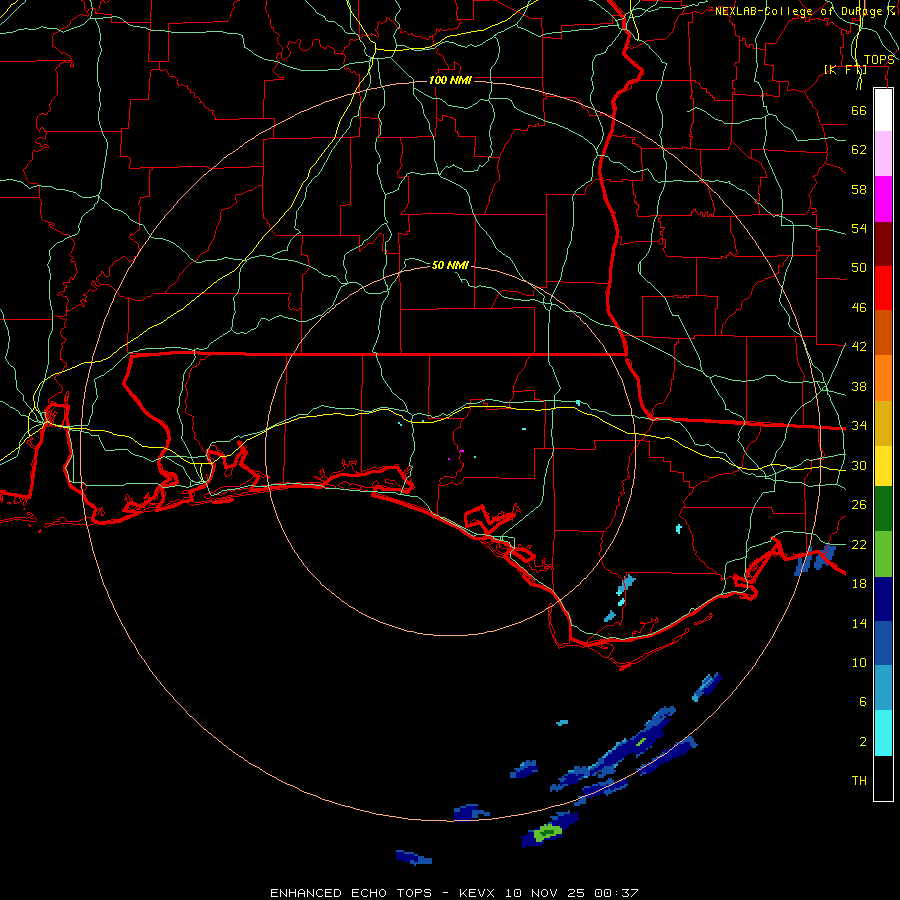Click the white 66+ legend swatch
Image resolution: width=900 pixels, height=900 pixels.
pyautogui.click(x=883, y=110)
